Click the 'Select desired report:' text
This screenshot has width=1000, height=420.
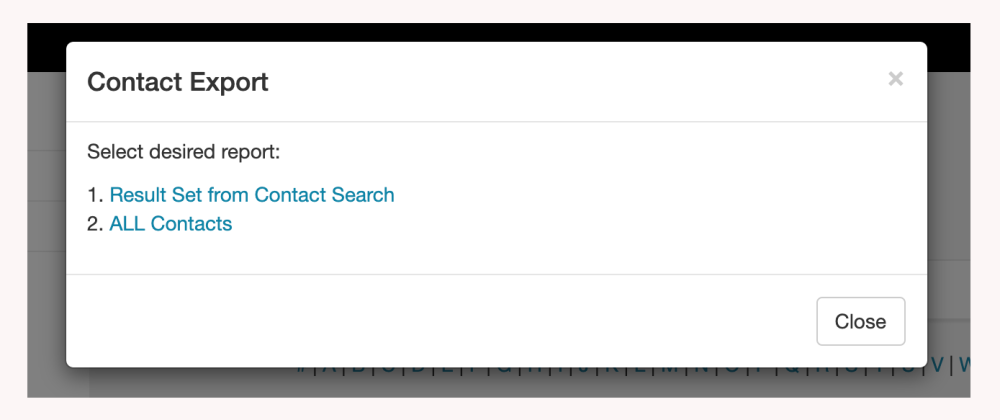(184, 152)
